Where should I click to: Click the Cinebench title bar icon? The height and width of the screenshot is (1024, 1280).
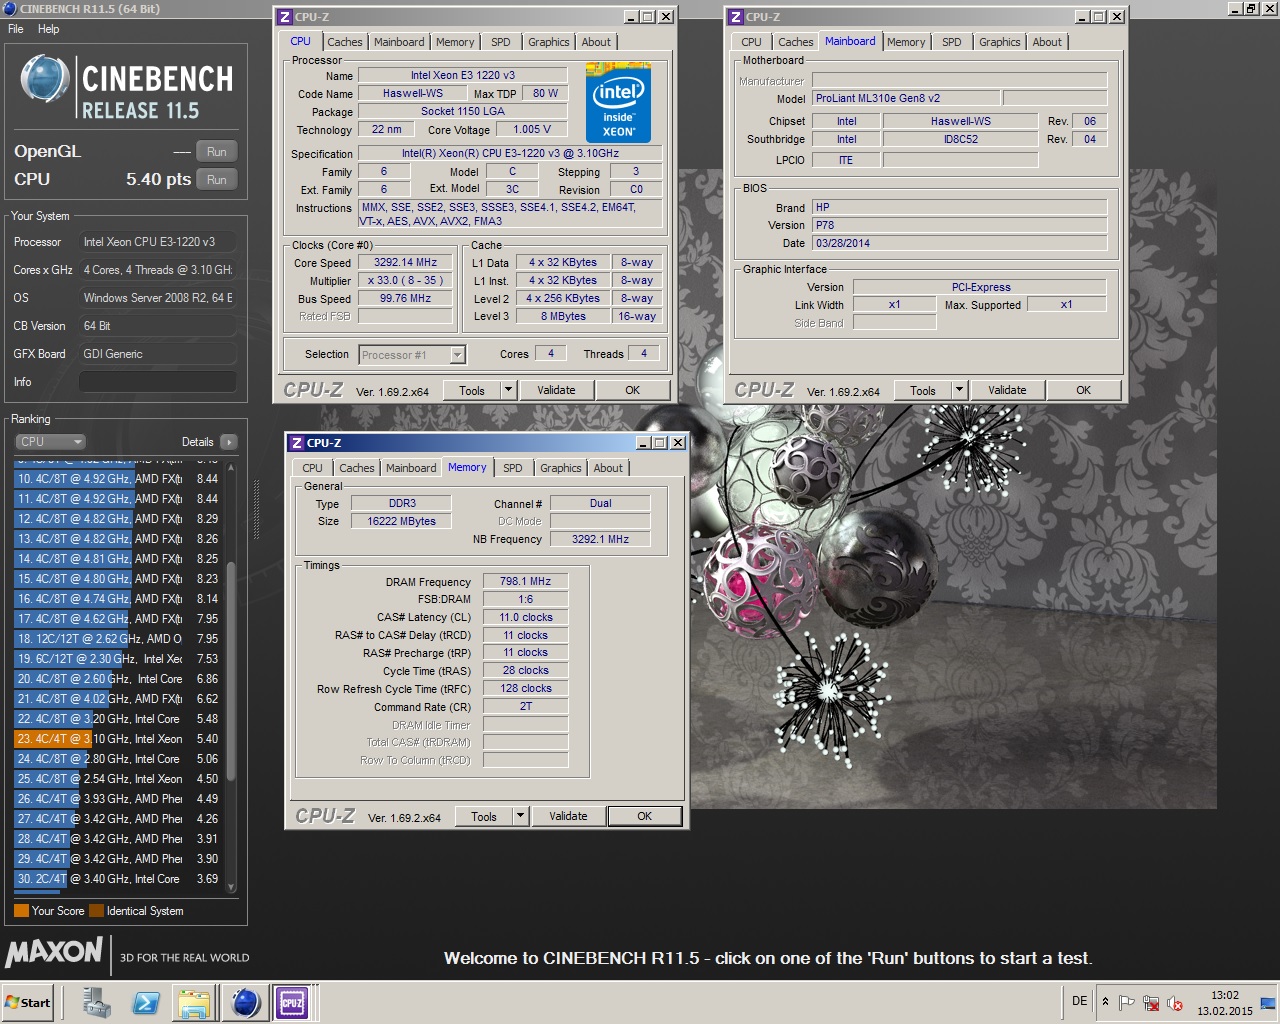(10, 8)
